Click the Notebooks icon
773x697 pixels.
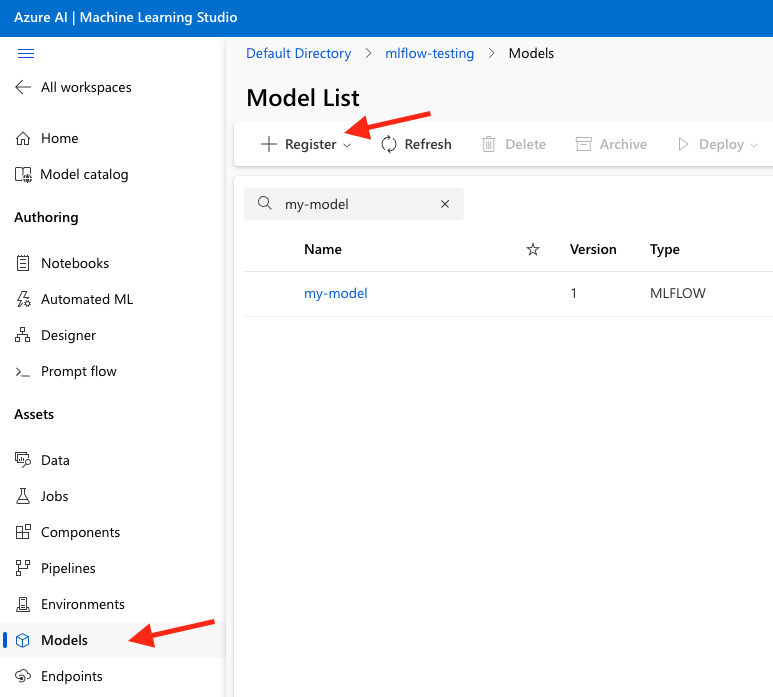[23, 263]
